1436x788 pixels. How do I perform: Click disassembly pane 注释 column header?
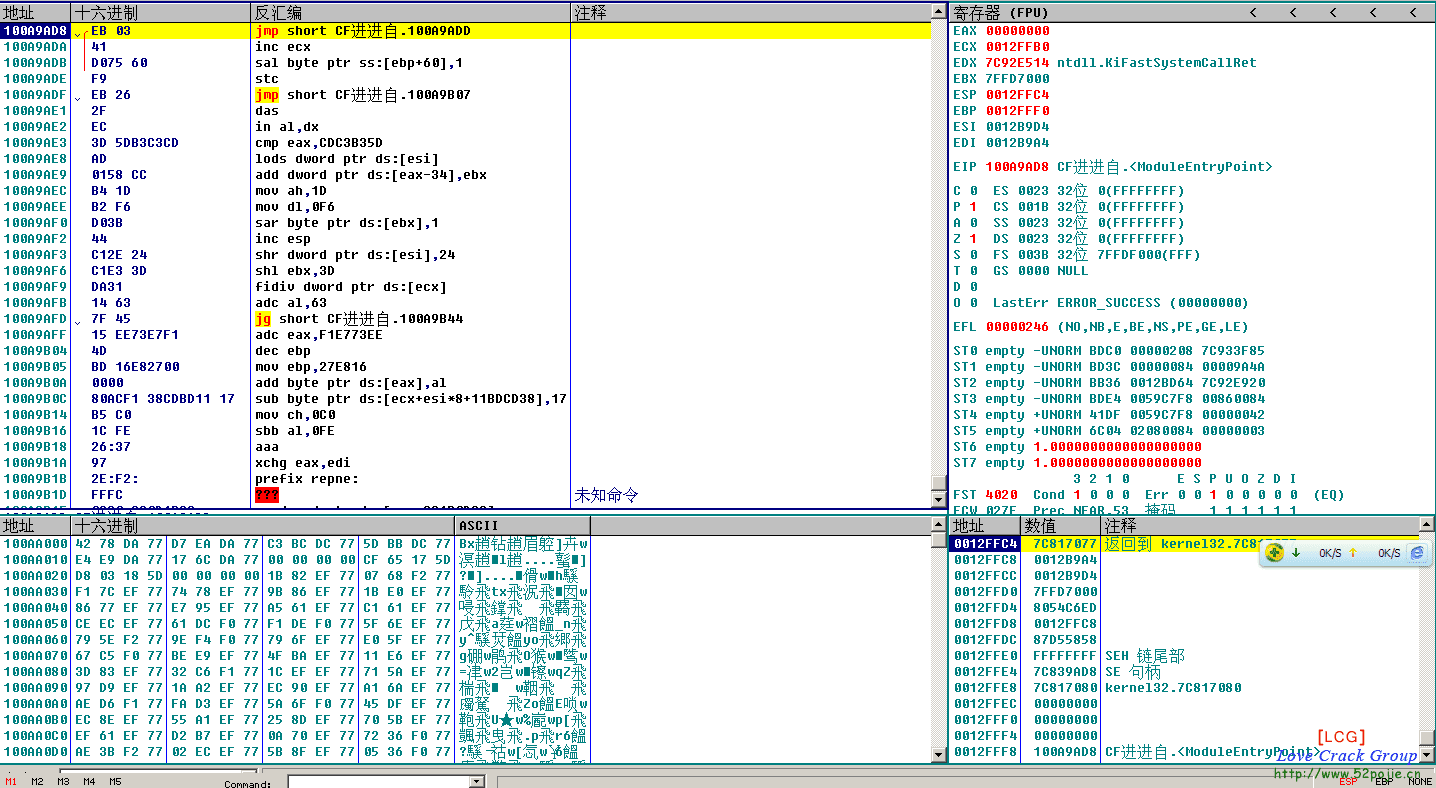(751, 12)
